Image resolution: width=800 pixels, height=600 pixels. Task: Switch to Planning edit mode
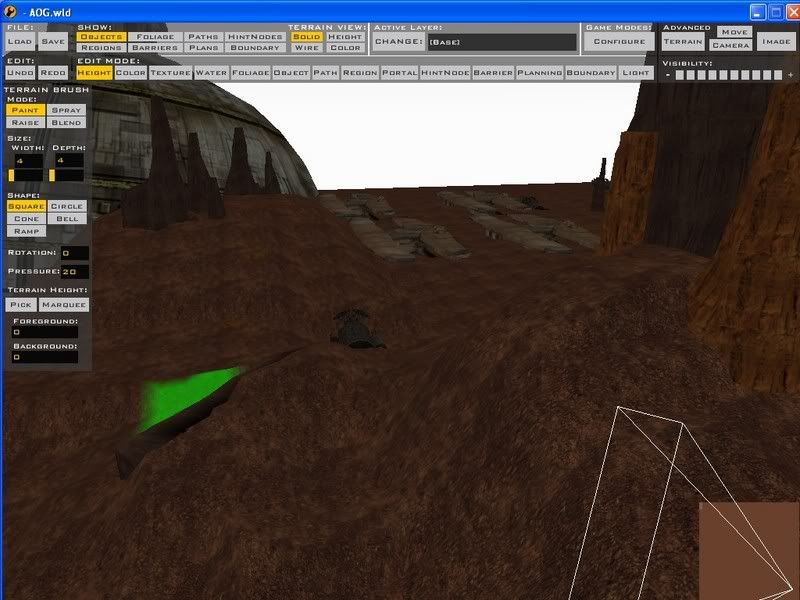540,73
